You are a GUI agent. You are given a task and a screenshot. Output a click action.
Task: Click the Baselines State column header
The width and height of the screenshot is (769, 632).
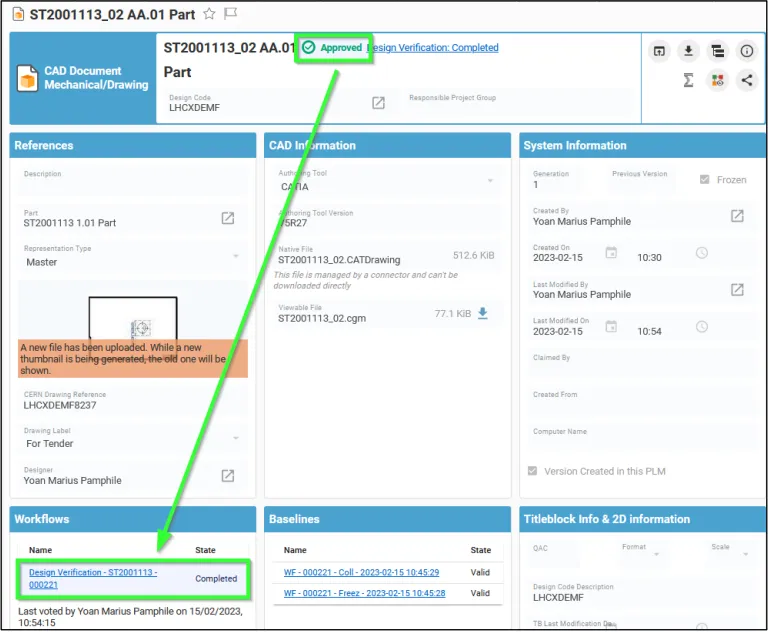tap(480, 550)
